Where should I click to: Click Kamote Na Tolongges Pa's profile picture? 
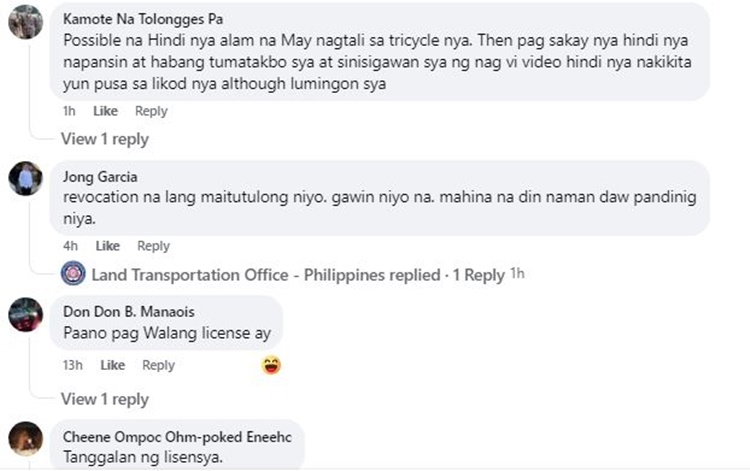25,22
